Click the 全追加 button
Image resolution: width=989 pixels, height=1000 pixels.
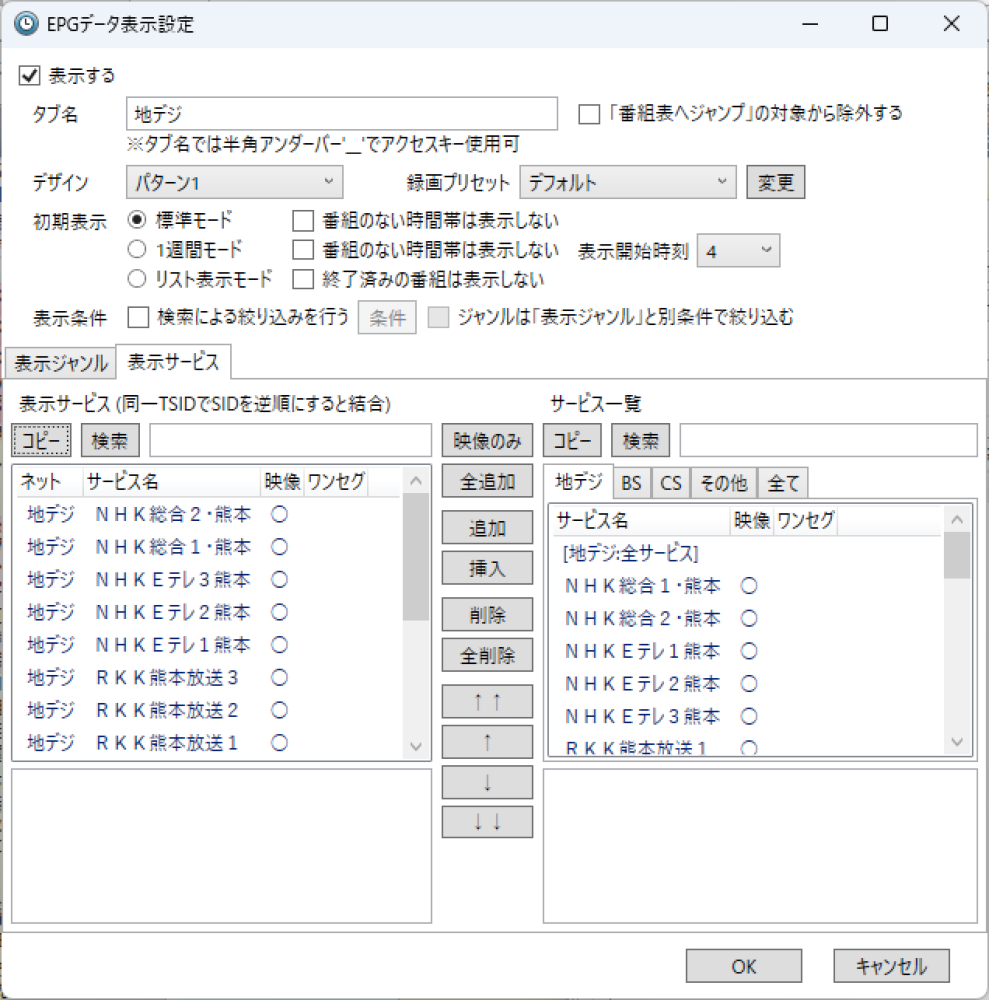tap(487, 481)
